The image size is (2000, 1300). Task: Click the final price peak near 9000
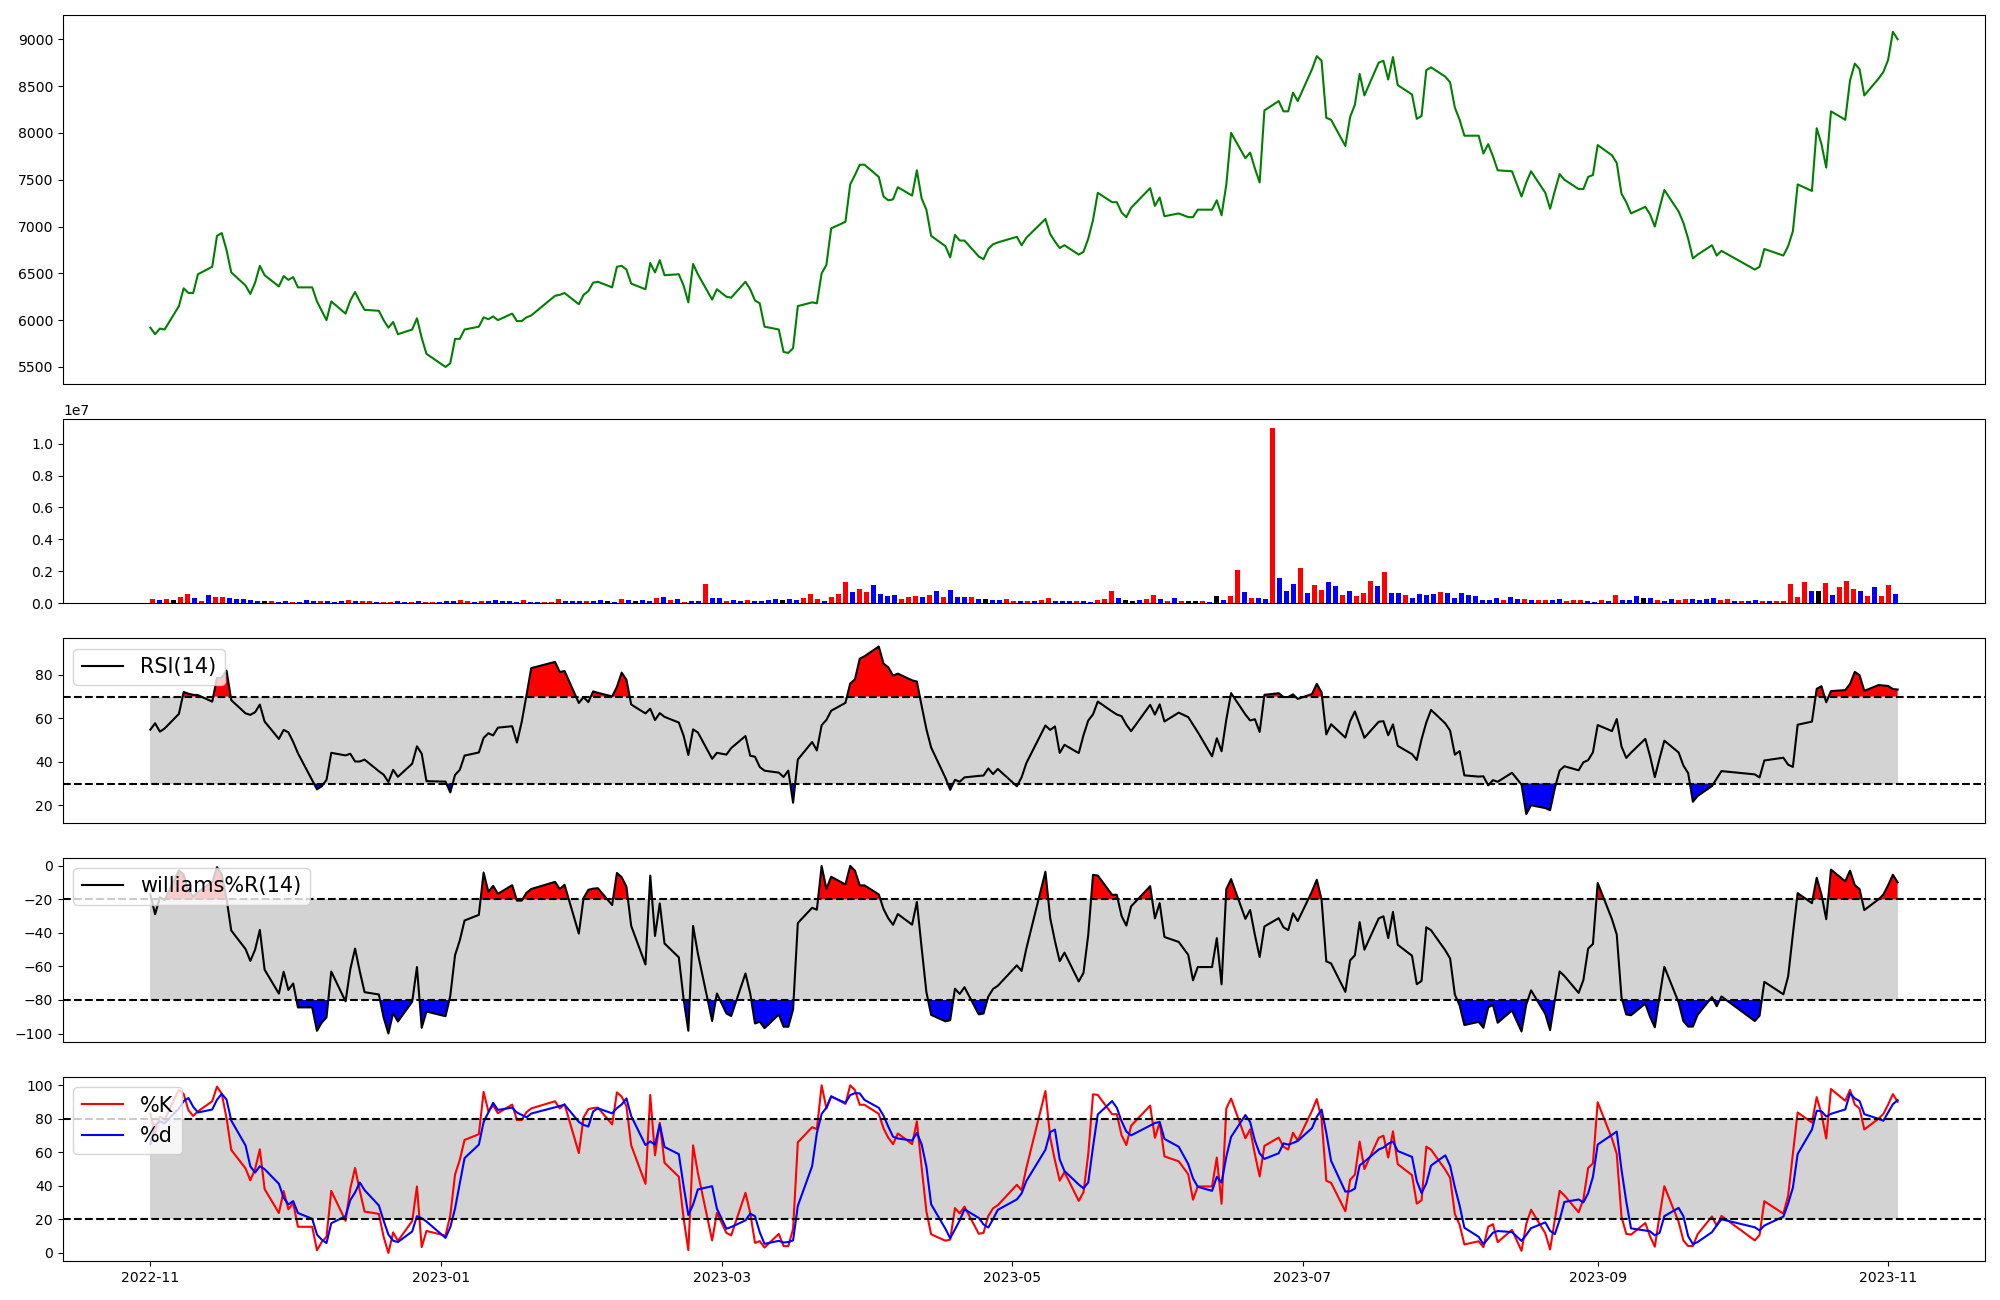click(x=1893, y=33)
